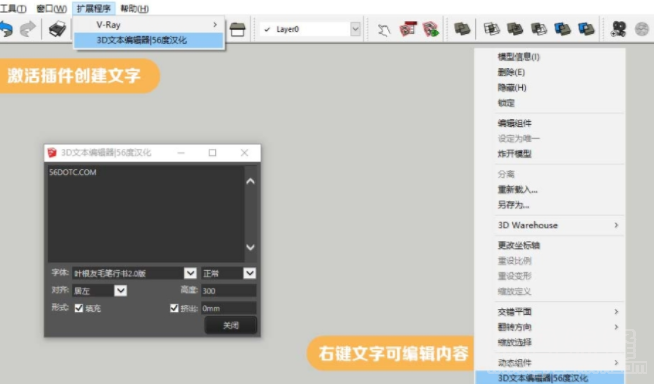Open the Component Options icon
Viewport: 655px width, 384px height.
pyautogui.click(x=408, y=29)
